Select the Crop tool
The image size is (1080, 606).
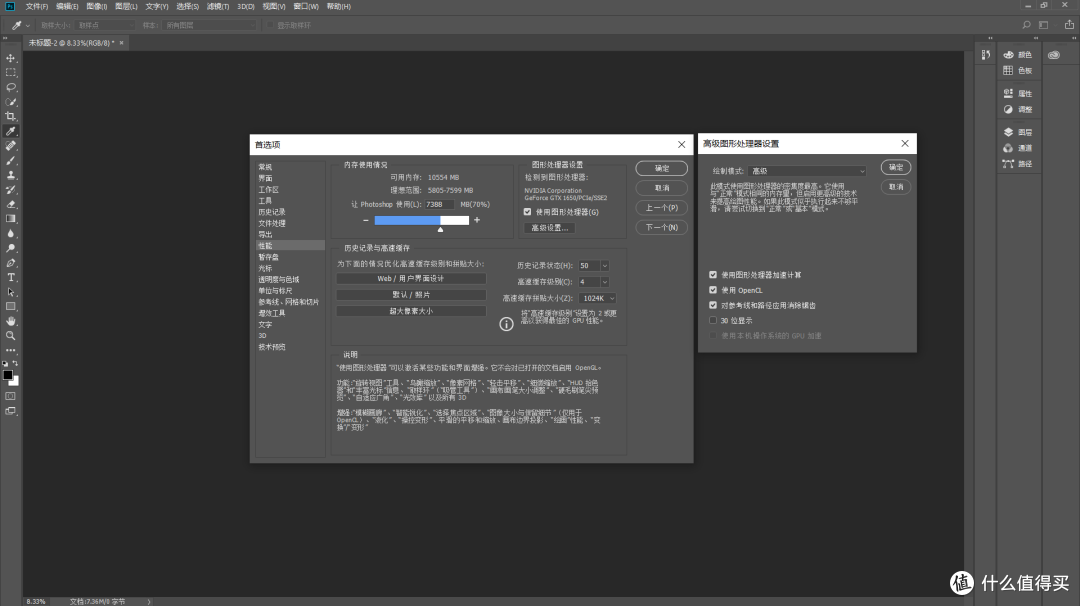click(x=10, y=116)
